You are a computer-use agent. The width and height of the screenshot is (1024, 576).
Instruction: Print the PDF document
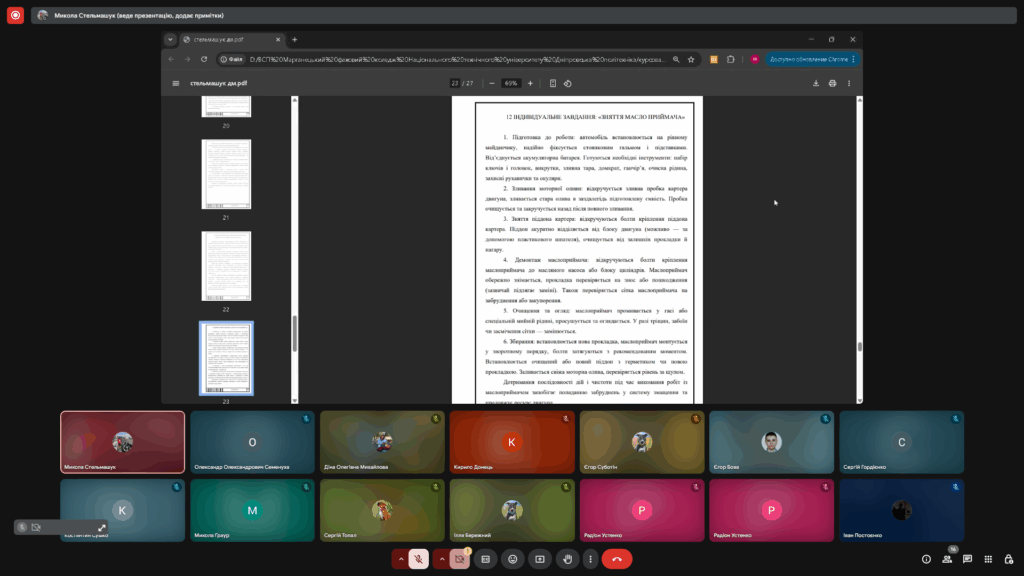tap(832, 84)
